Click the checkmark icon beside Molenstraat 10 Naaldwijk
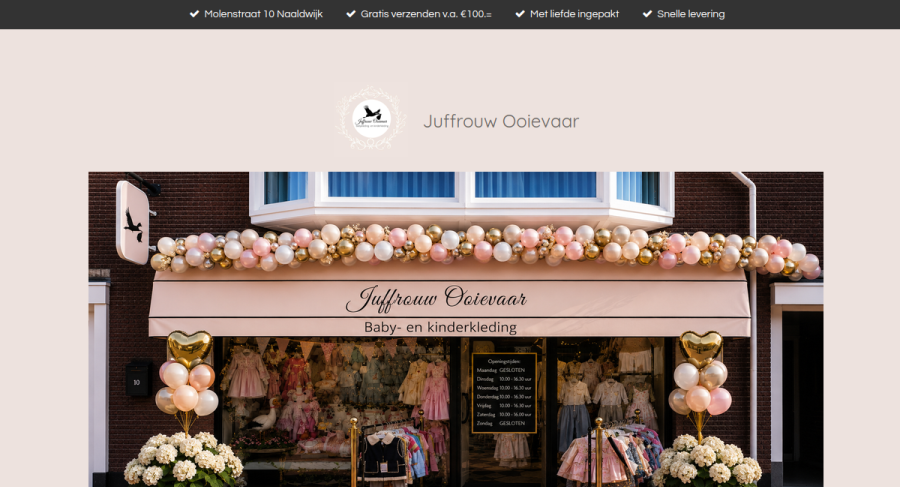The width and height of the screenshot is (900, 487). (x=194, y=14)
